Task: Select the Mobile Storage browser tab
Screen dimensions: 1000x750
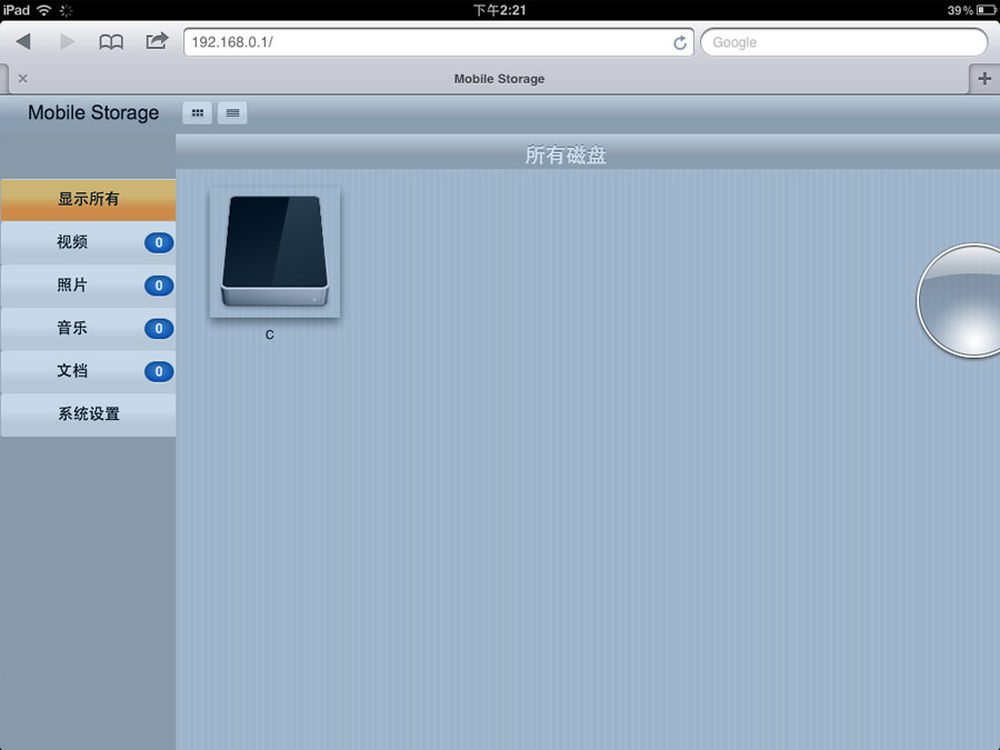Action: [488, 78]
